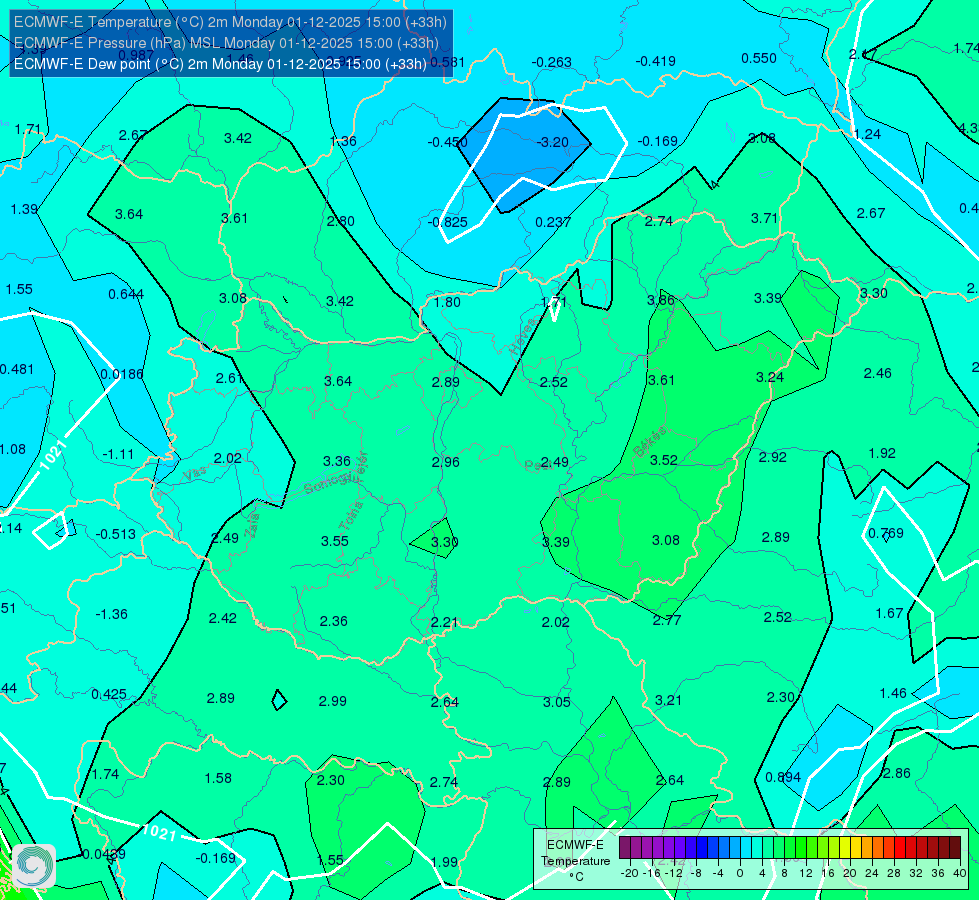Click the 3.55 temperature value
Viewport: 979px width, 900px height.
tap(335, 541)
